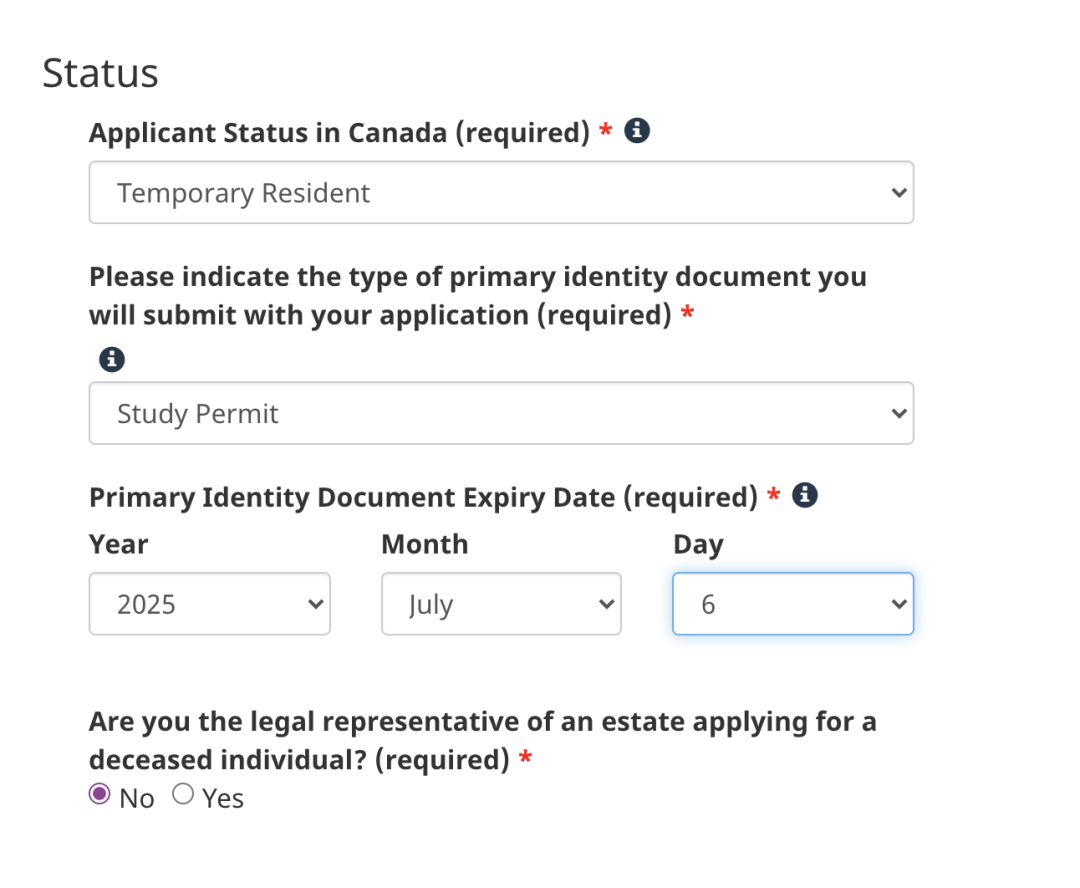Expand the Month dropdown showing July
1080x888 pixels.
pos(501,603)
